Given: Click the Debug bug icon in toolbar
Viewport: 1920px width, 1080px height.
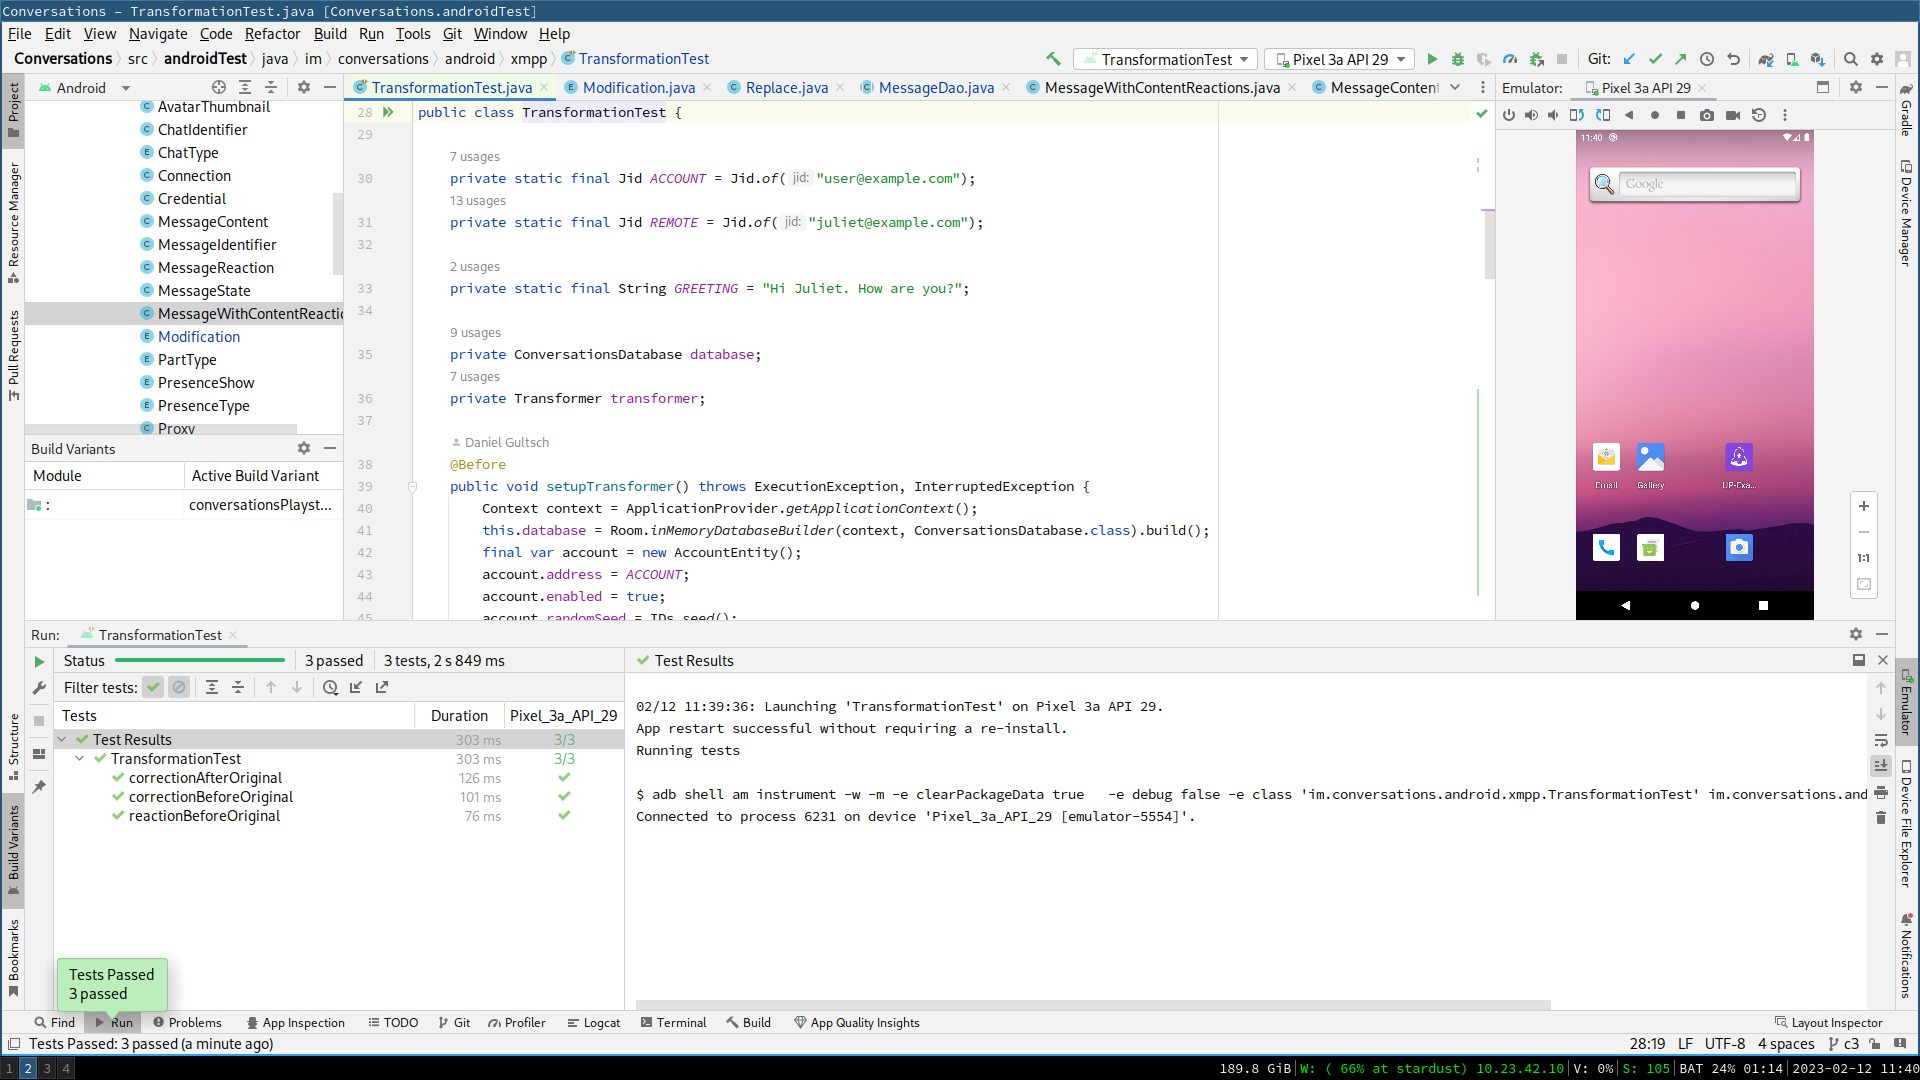Looking at the screenshot, I should tap(1458, 59).
